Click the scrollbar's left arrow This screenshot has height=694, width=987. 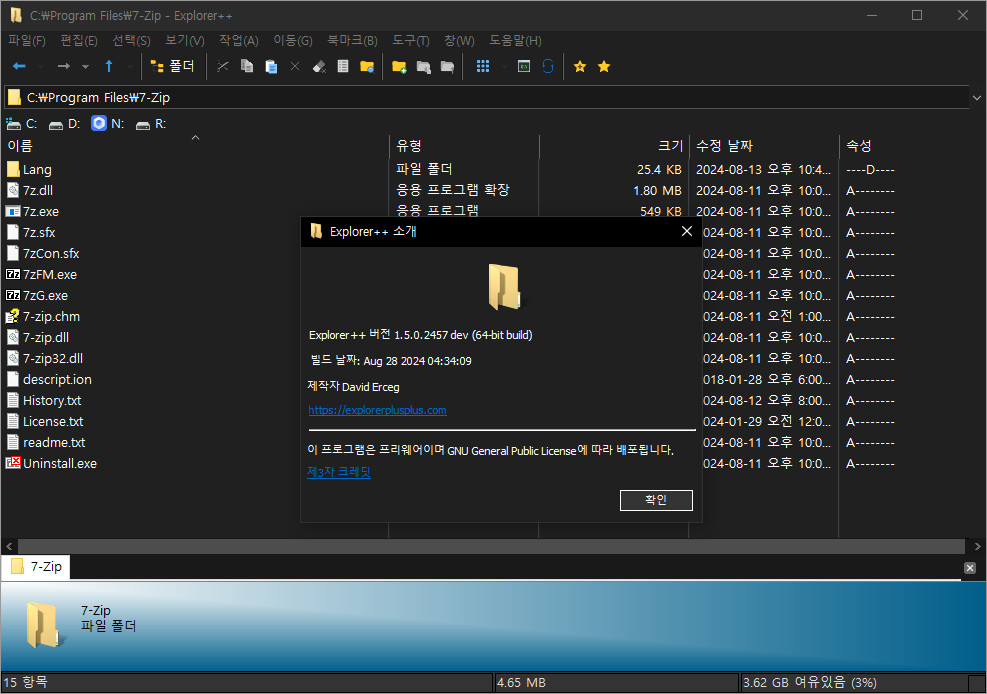[x=9, y=546]
